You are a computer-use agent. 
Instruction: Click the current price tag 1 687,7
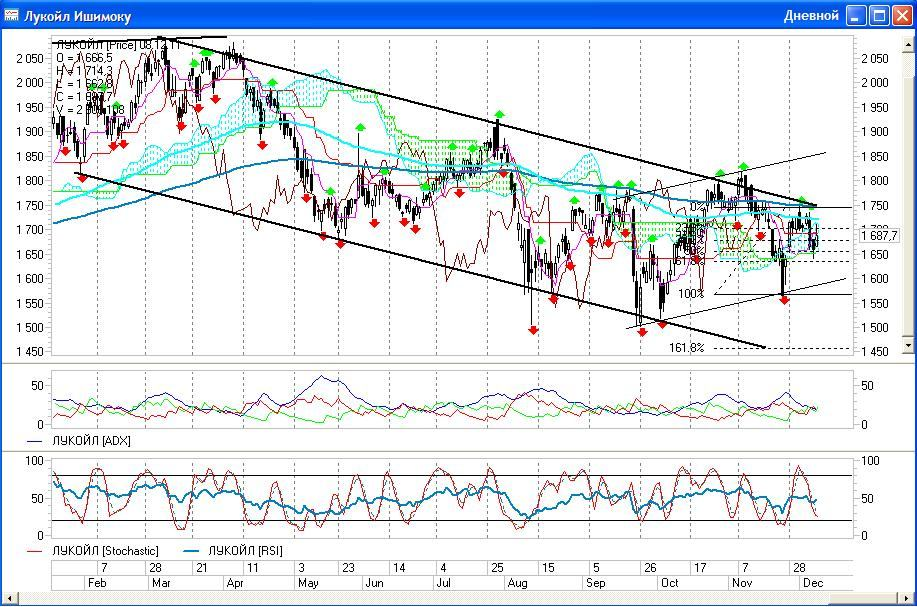879,236
